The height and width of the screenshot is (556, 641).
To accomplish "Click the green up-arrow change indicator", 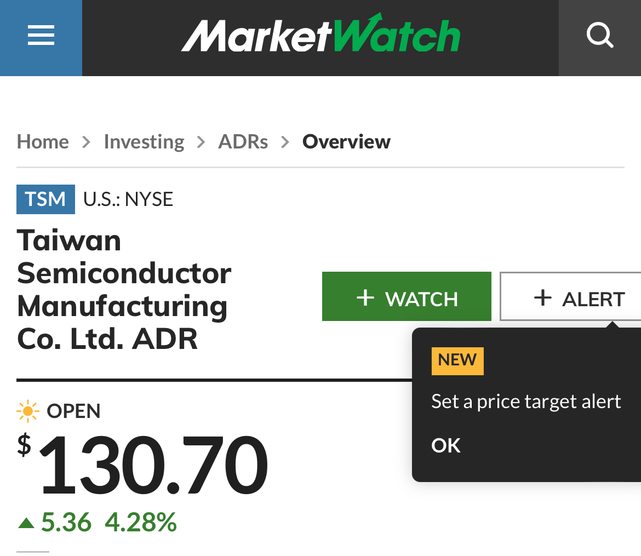I will (26, 522).
